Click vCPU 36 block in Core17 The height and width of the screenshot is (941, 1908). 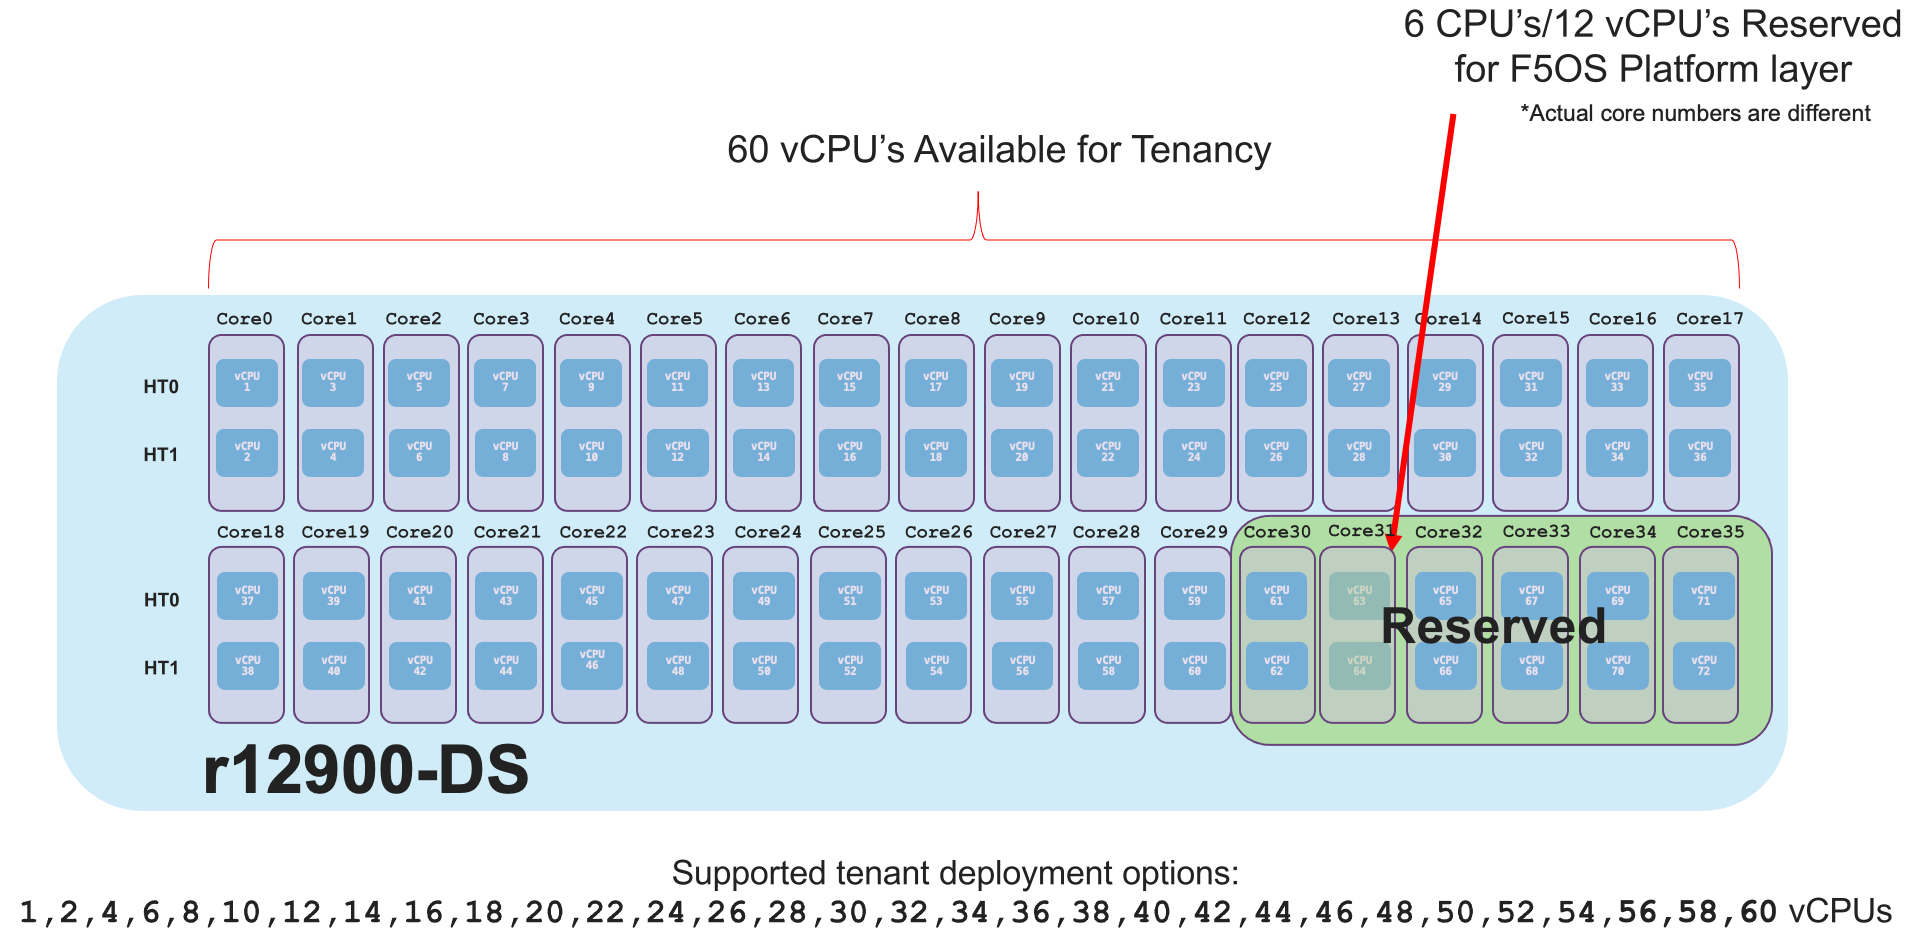coord(1700,453)
